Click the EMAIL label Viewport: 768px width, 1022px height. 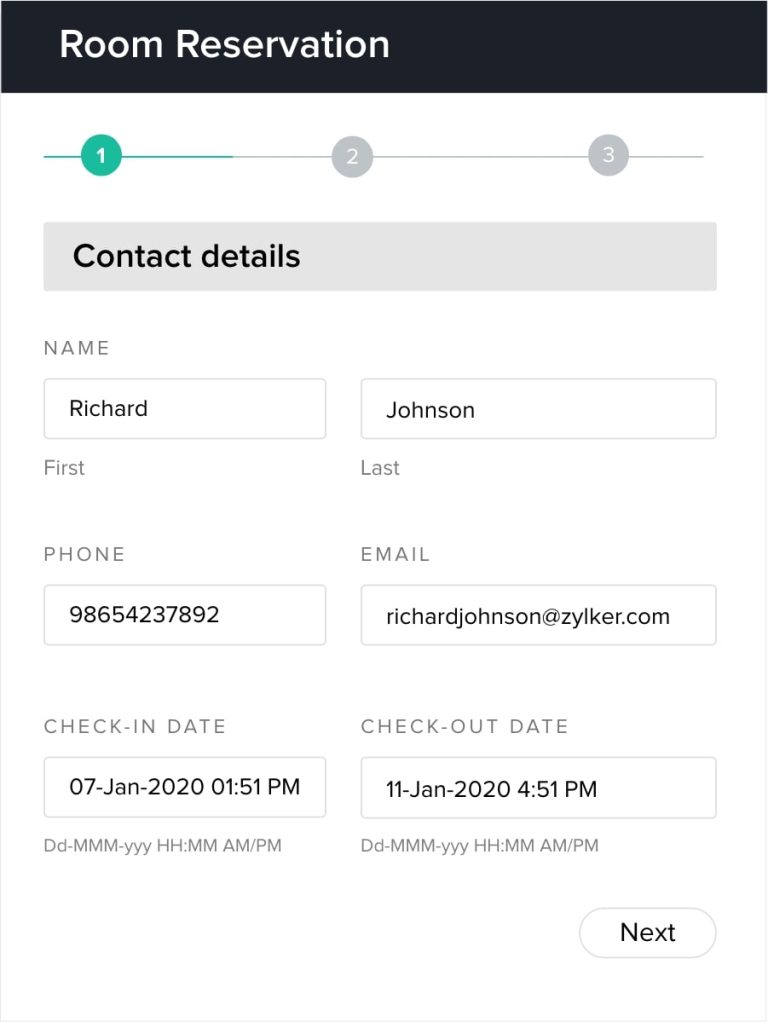point(396,554)
